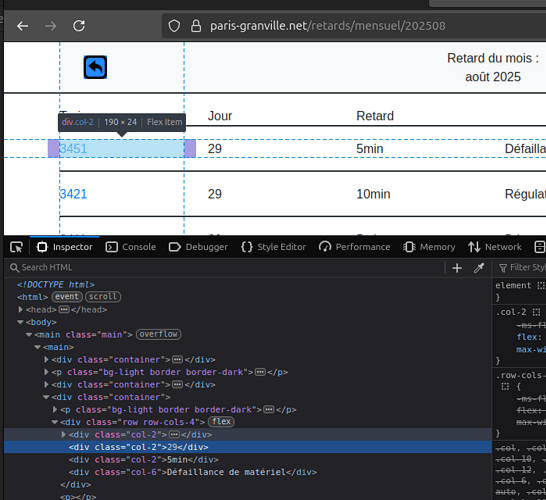Image resolution: width=546 pixels, height=500 pixels.
Task: Toggle the scroll badge on html element
Action: 103,297
